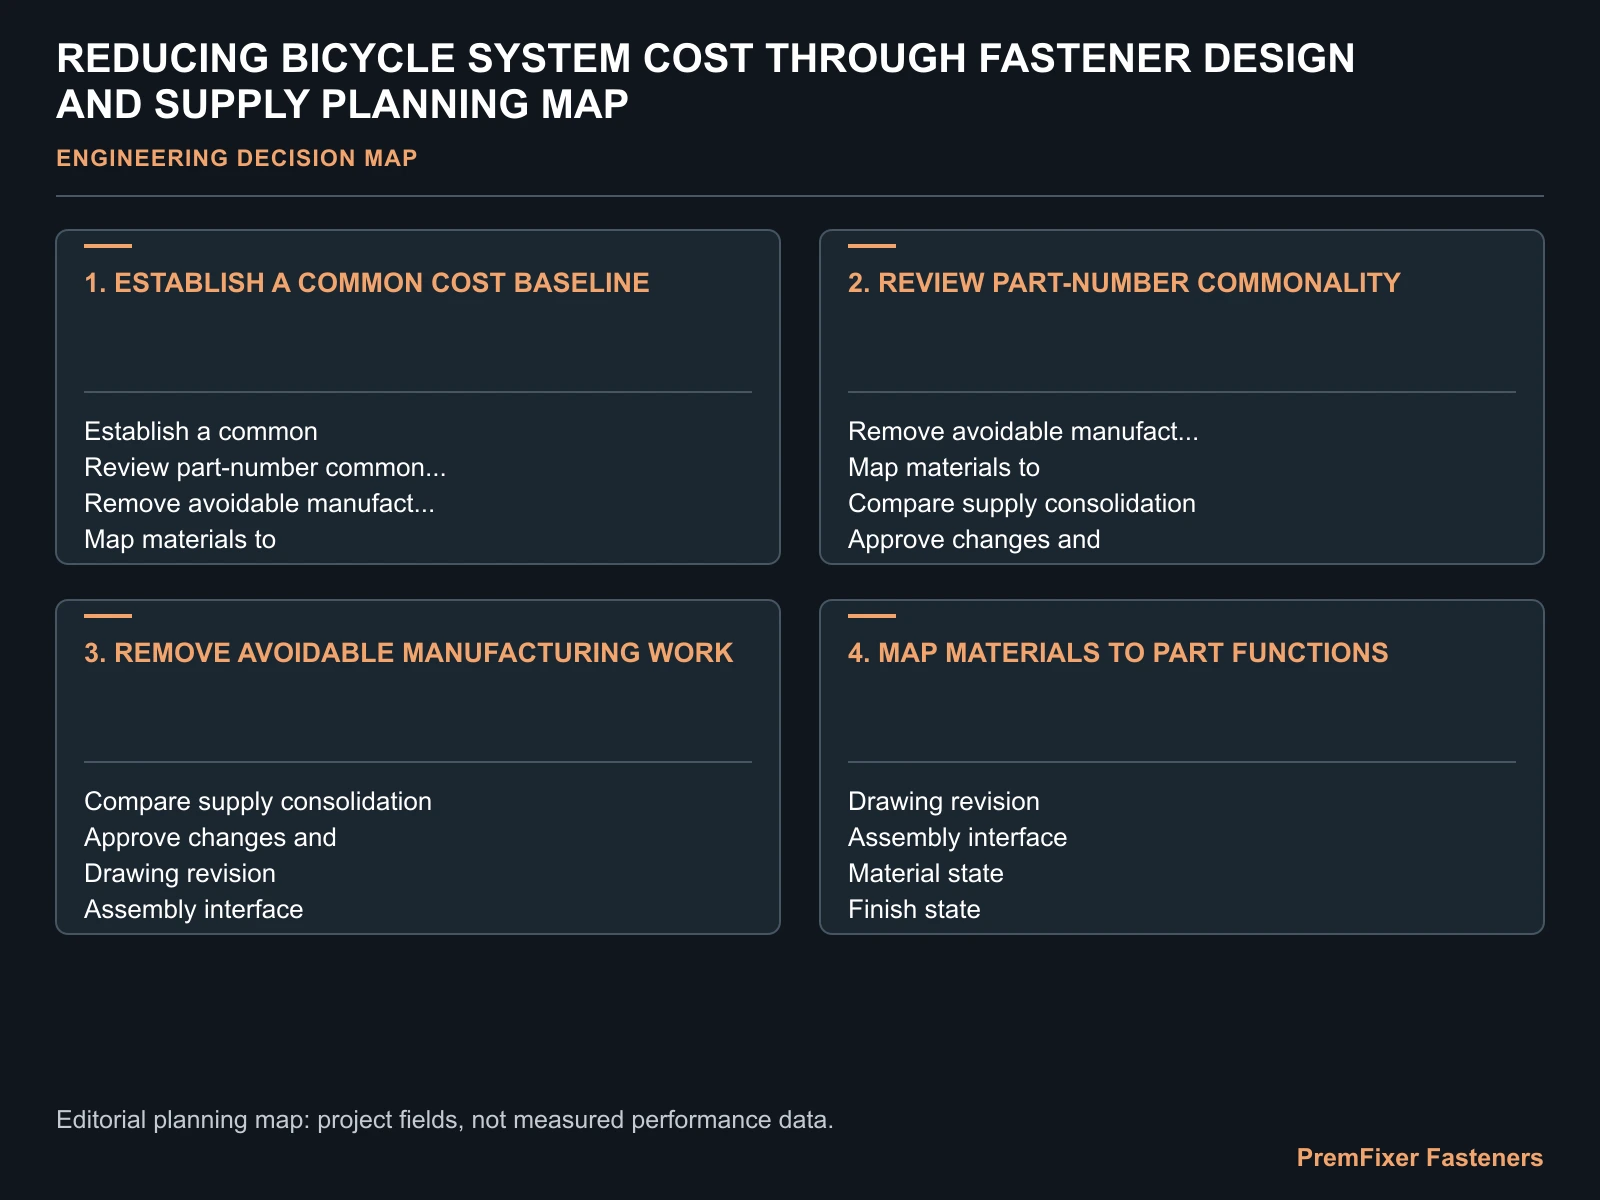Select "Compare supply consolidation" in card 3

pos(258,801)
